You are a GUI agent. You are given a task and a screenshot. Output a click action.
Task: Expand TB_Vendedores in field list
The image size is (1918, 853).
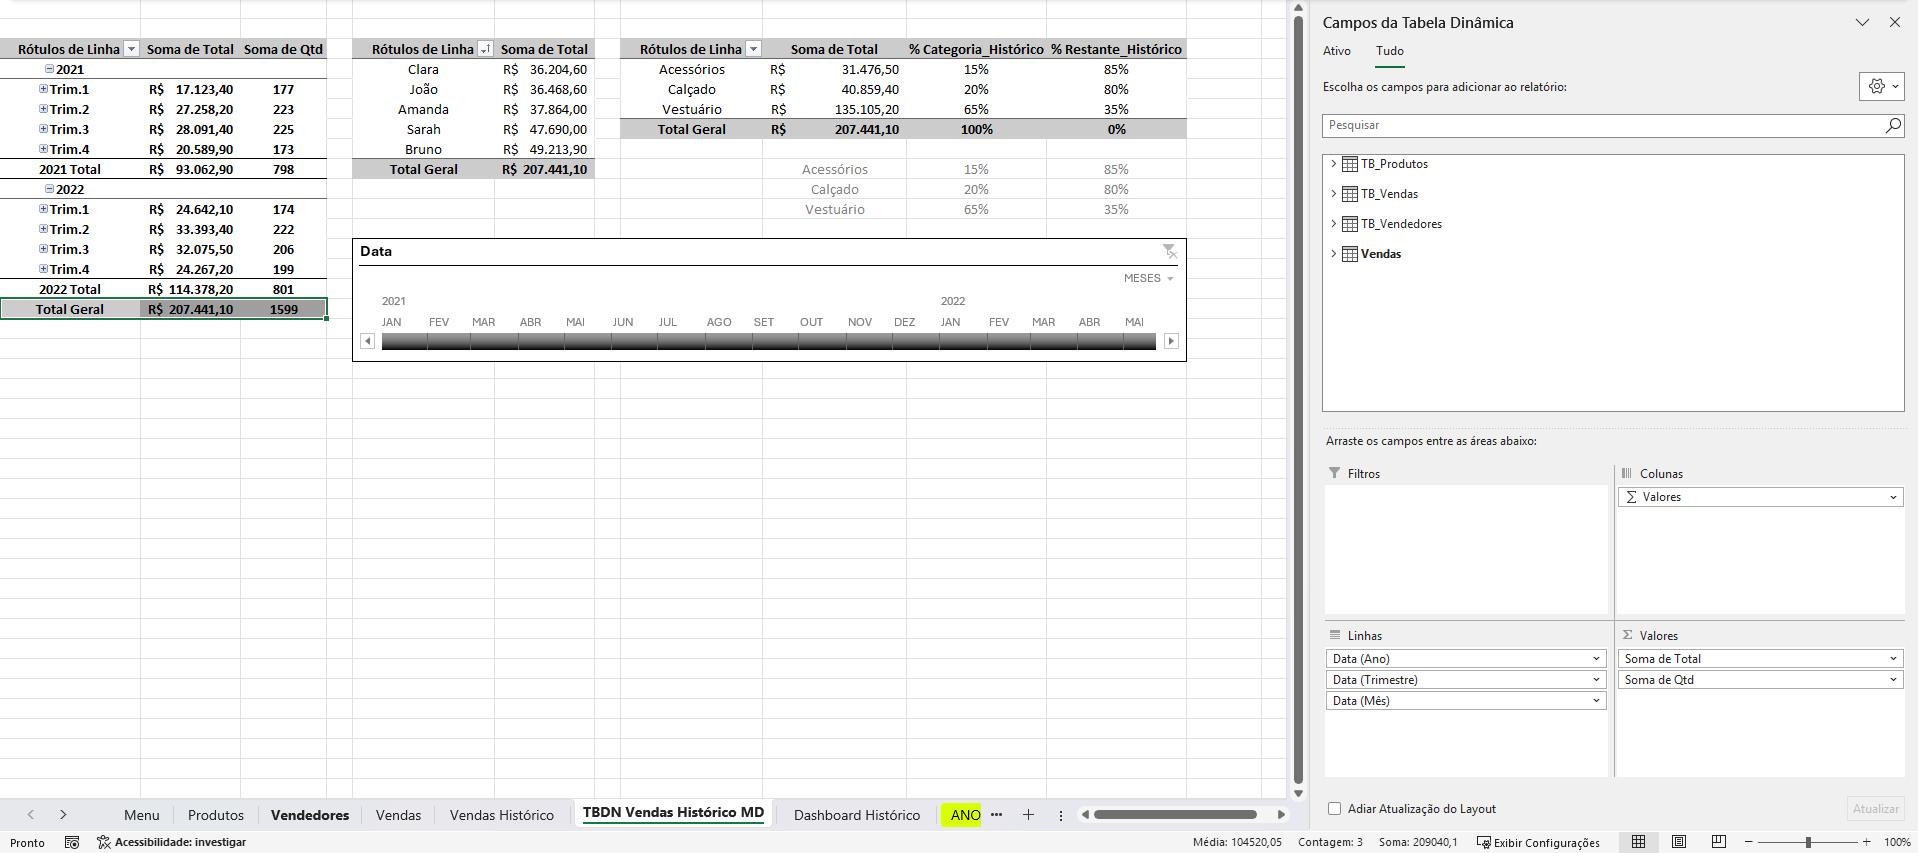(x=1333, y=224)
